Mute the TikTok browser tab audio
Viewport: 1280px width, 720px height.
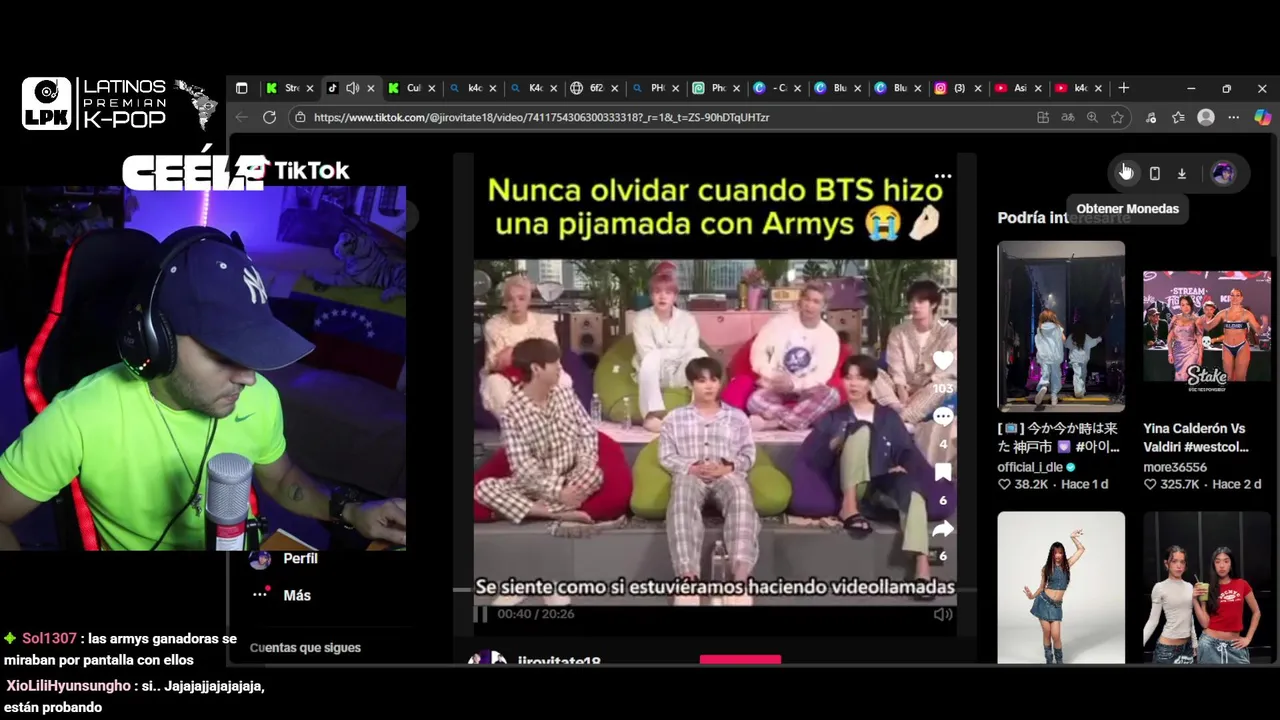(x=352, y=88)
